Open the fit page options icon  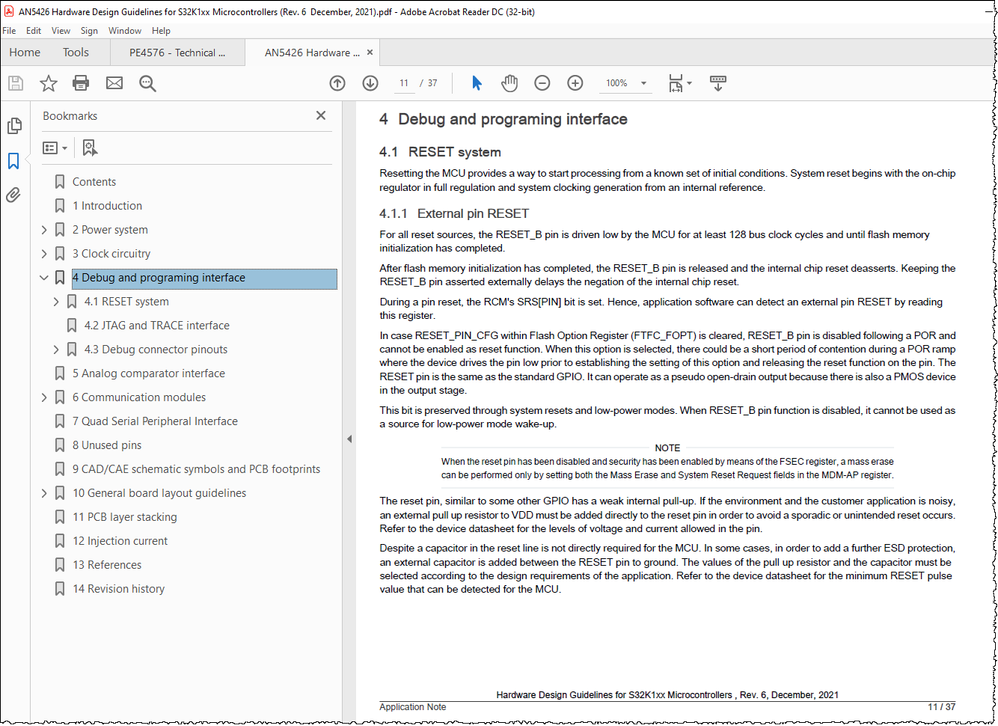click(679, 83)
